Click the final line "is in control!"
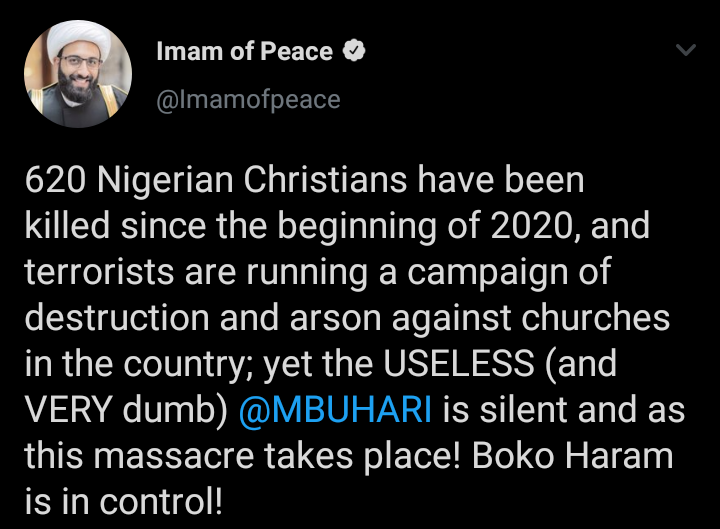The height and width of the screenshot is (529, 720). pos(124,502)
